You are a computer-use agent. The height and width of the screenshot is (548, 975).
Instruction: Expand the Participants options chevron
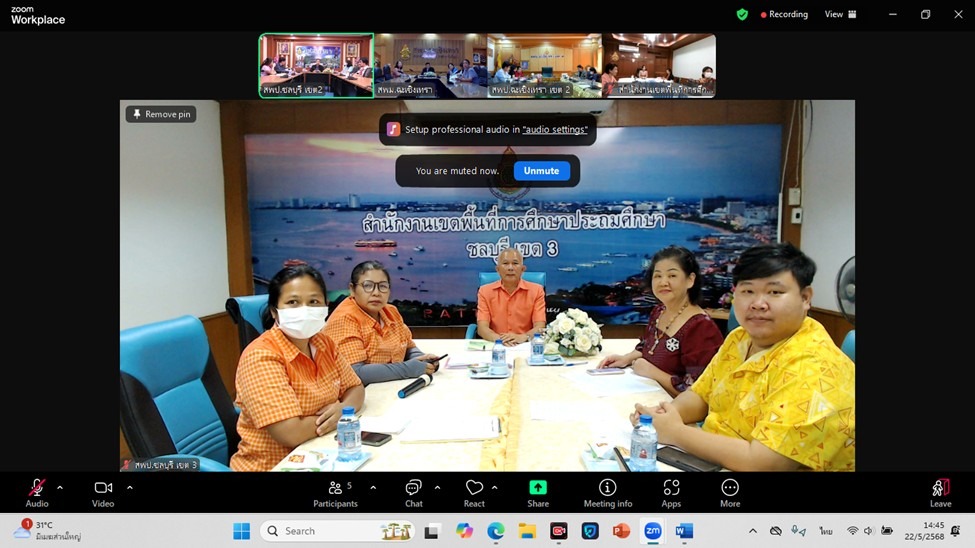(373, 488)
